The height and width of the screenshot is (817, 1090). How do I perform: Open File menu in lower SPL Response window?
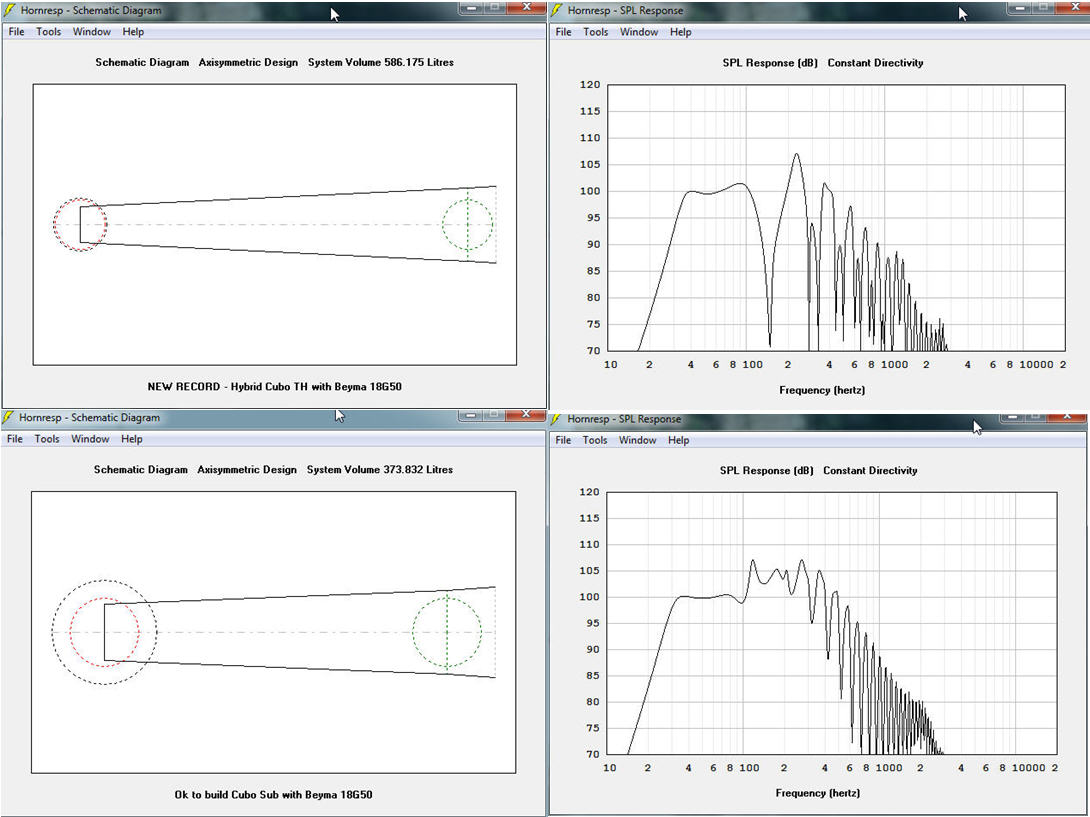[563, 440]
